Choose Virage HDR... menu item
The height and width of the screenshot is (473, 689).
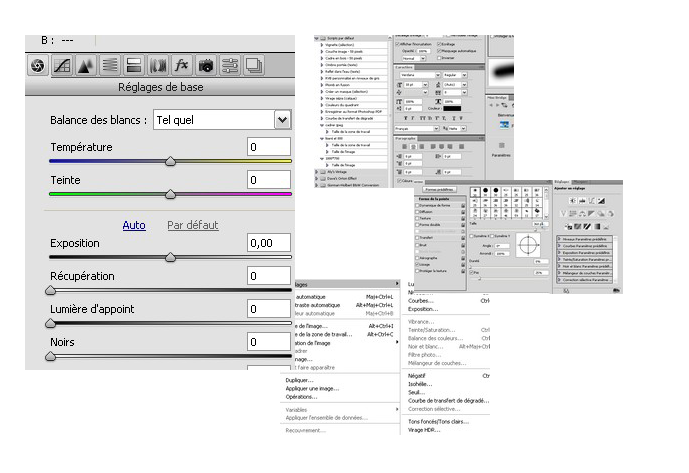coord(424,430)
